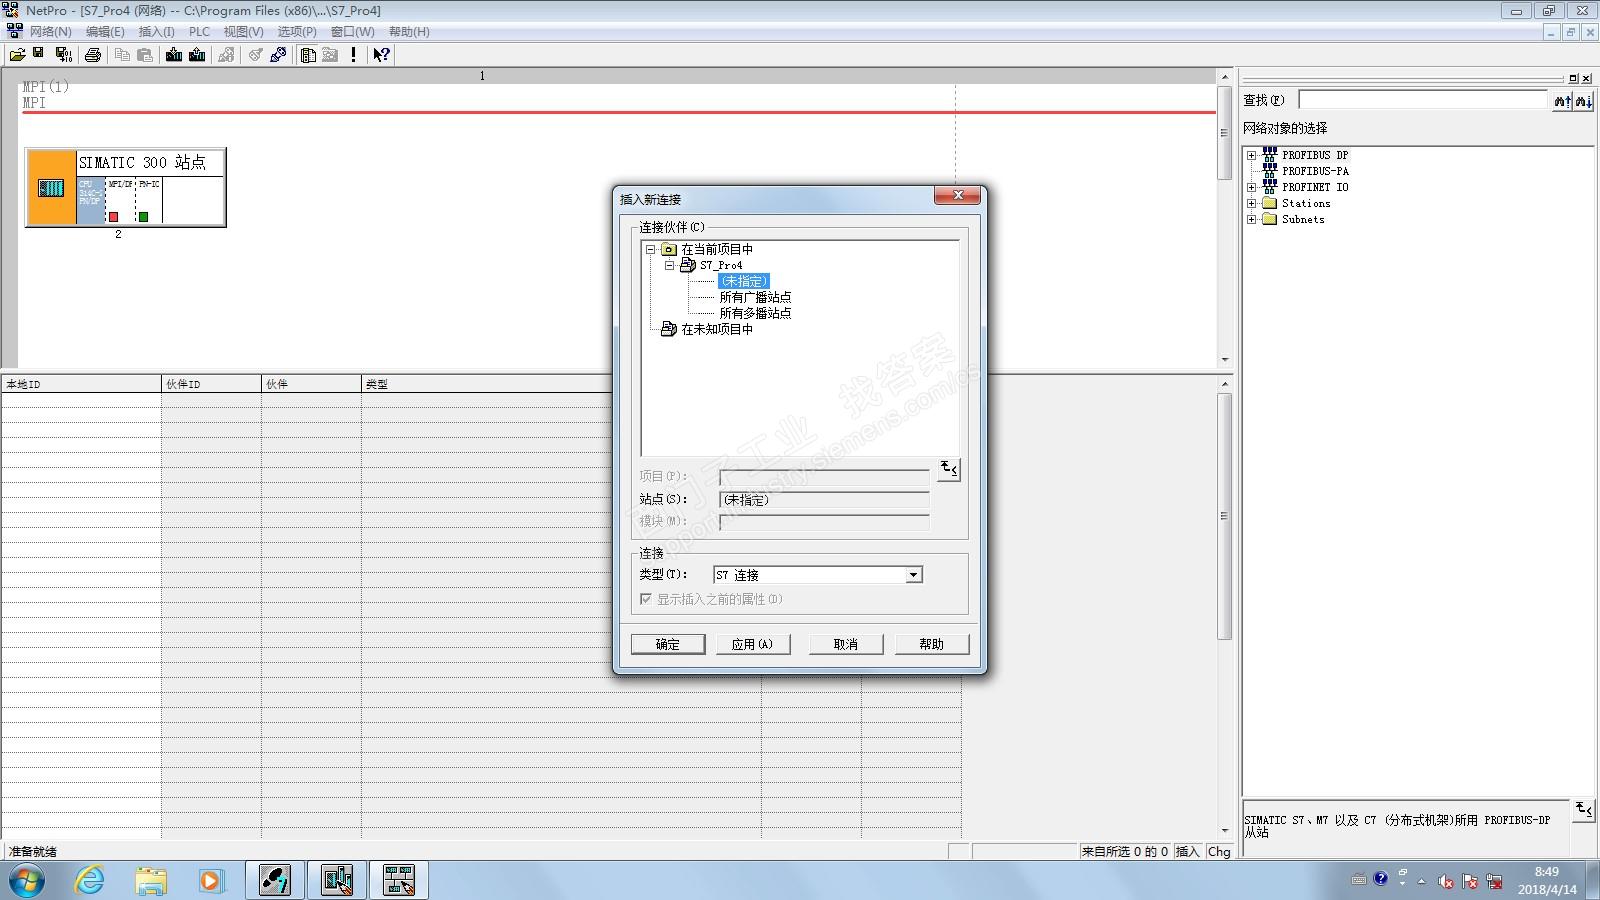Screen dimensions: 1600x900
Task: Click the collapse icon beside catalog description
Action: coord(1583,810)
